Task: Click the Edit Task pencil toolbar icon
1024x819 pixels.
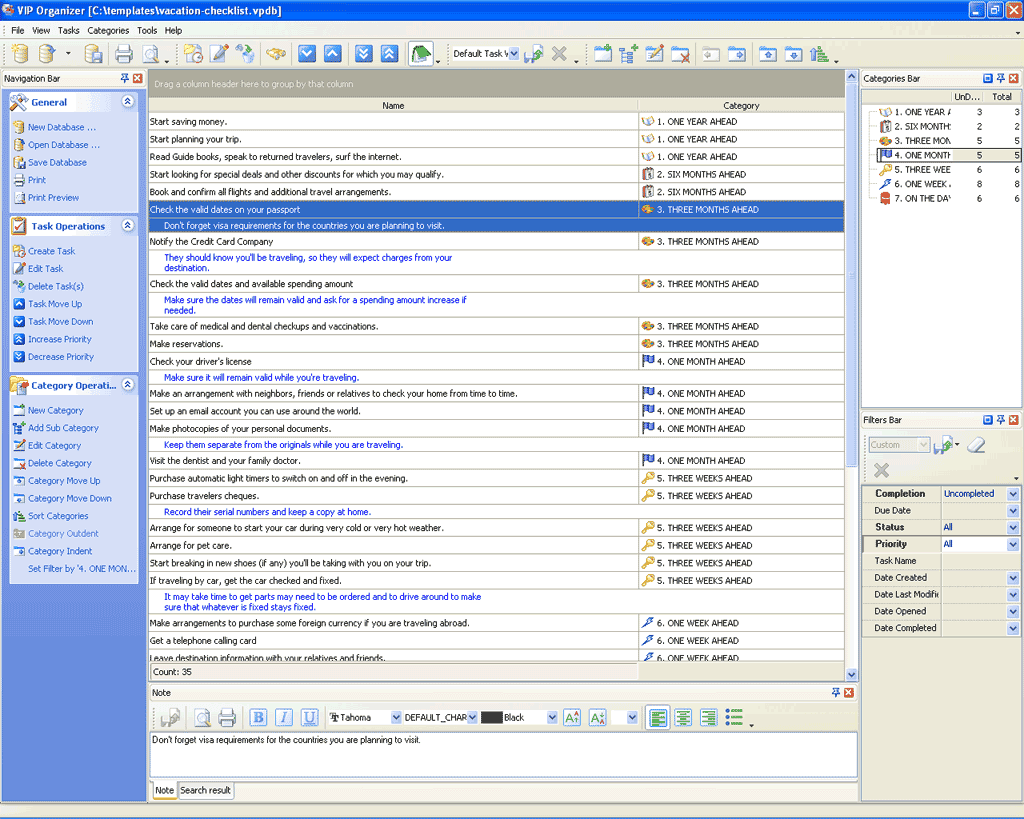Action: click(x=219, y=54)
